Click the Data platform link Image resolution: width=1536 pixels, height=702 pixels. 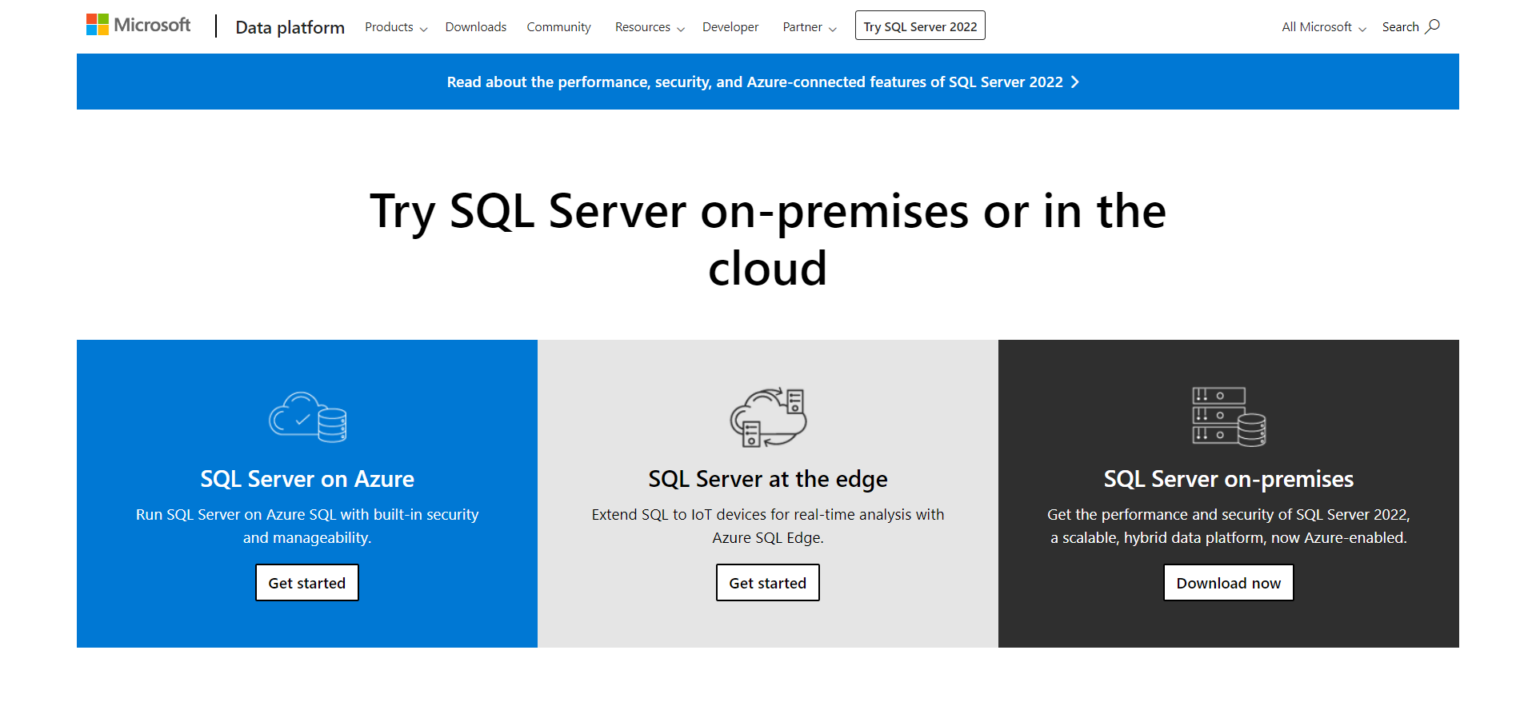(x=290, y=27)
